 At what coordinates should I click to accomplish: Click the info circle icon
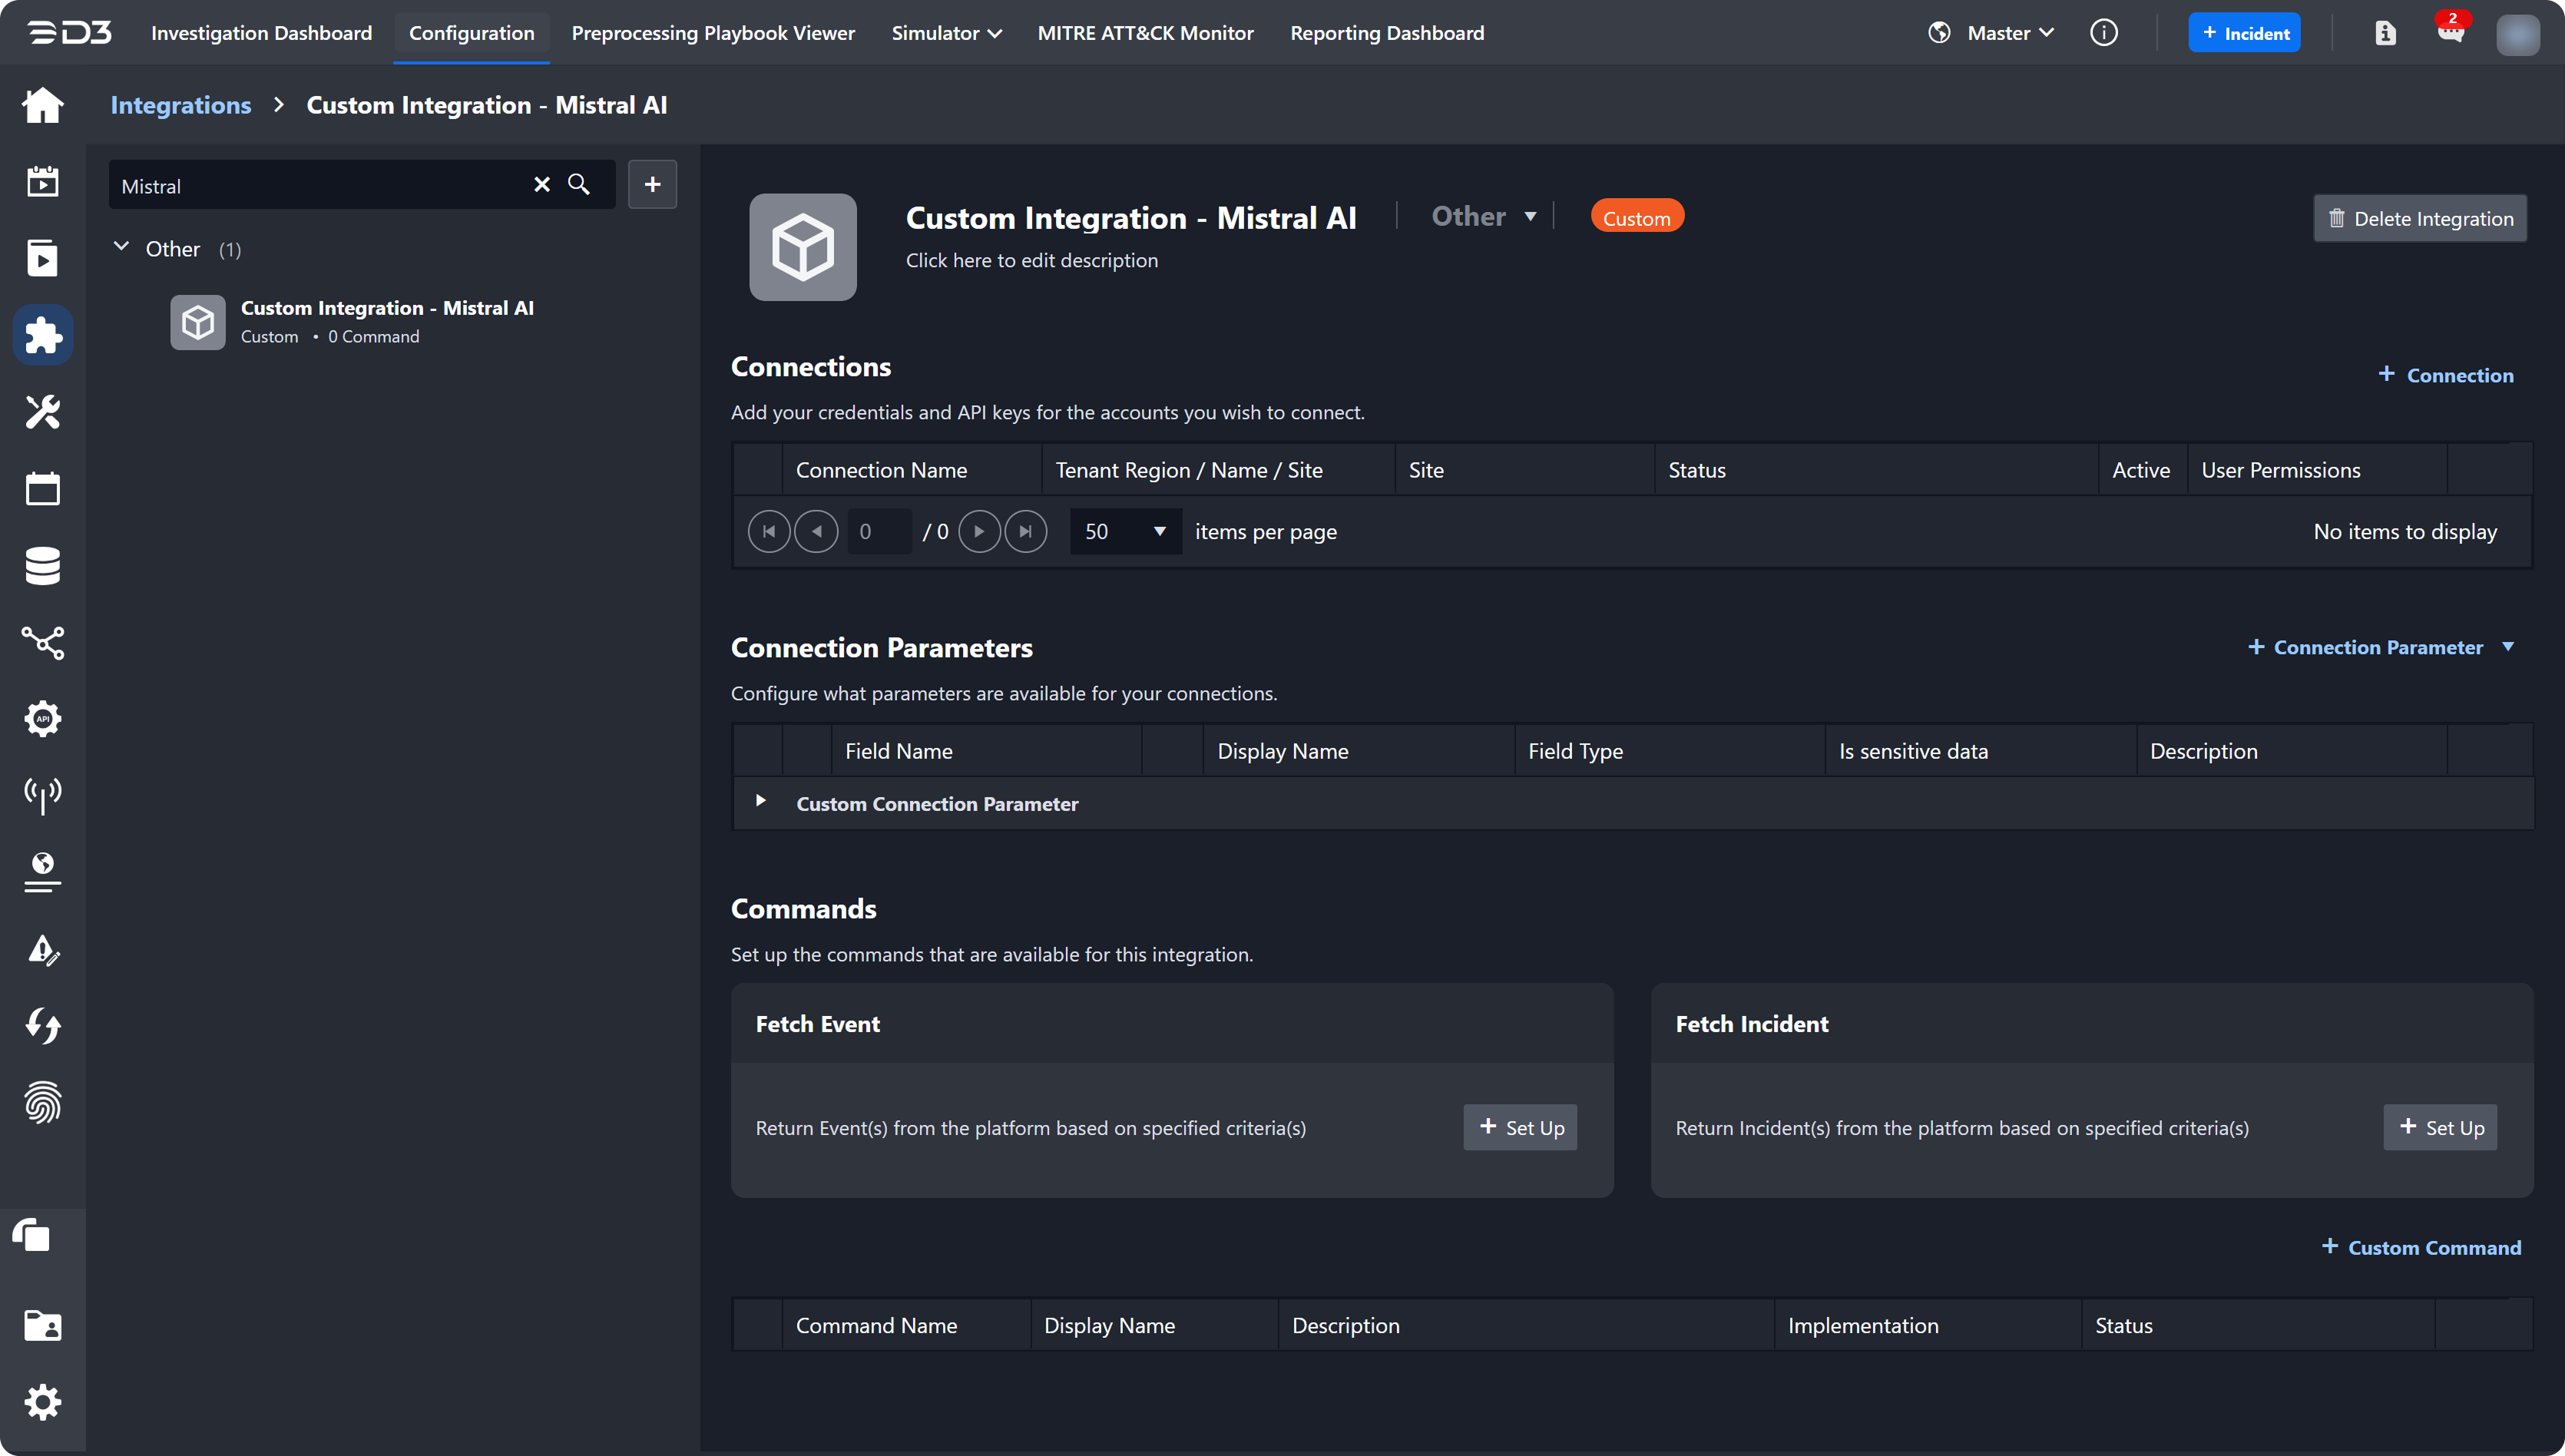2104,33
